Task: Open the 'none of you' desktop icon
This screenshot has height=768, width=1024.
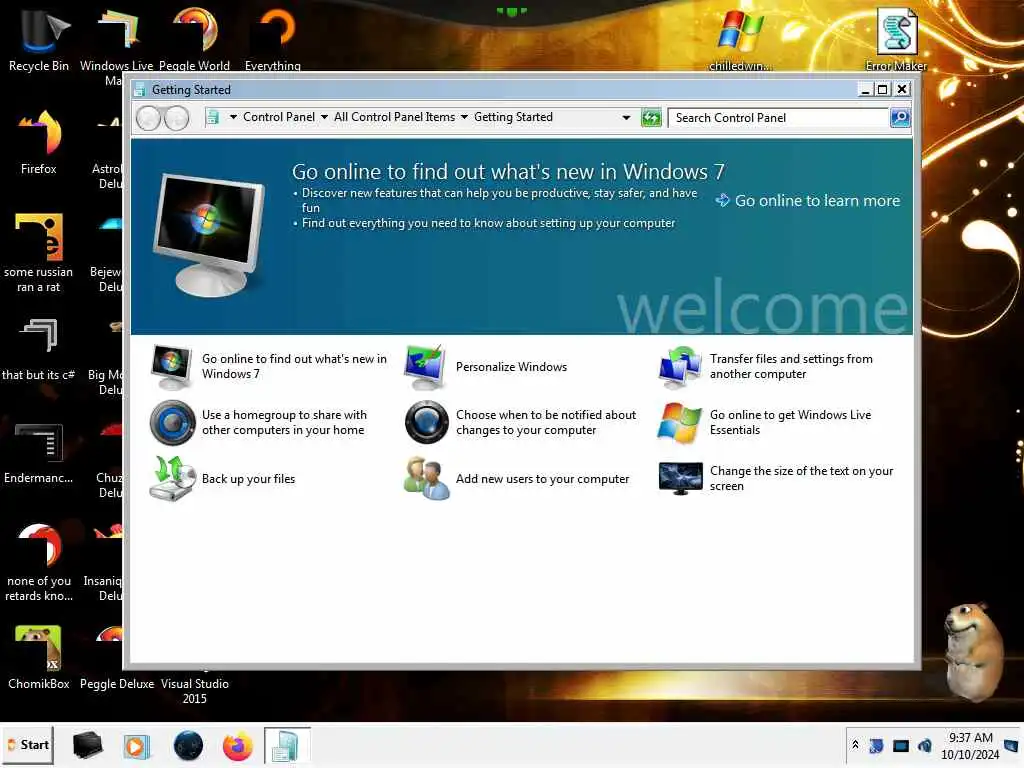Action: (39, 562)
